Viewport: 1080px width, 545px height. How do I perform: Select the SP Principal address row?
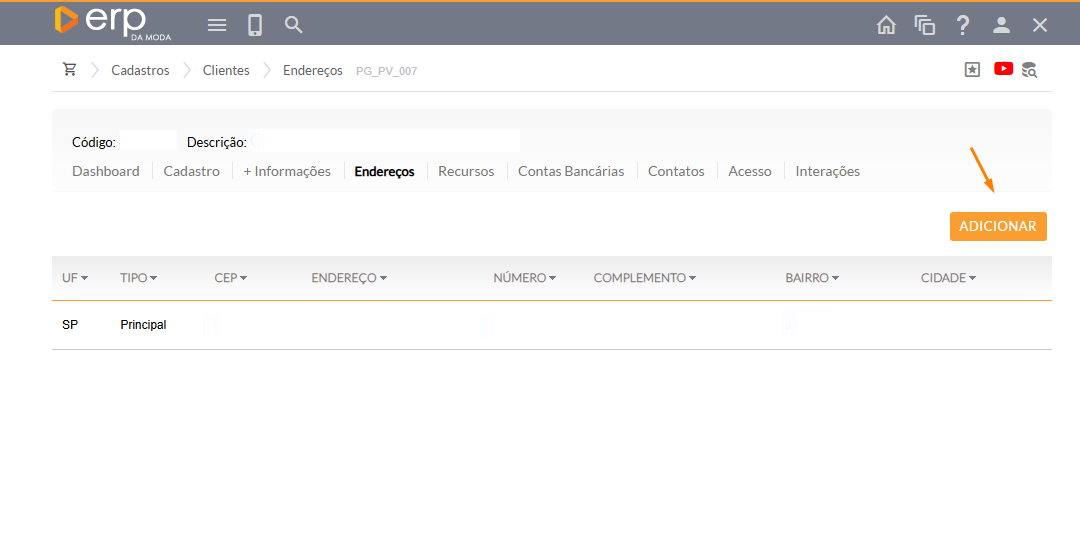point(143,325)
